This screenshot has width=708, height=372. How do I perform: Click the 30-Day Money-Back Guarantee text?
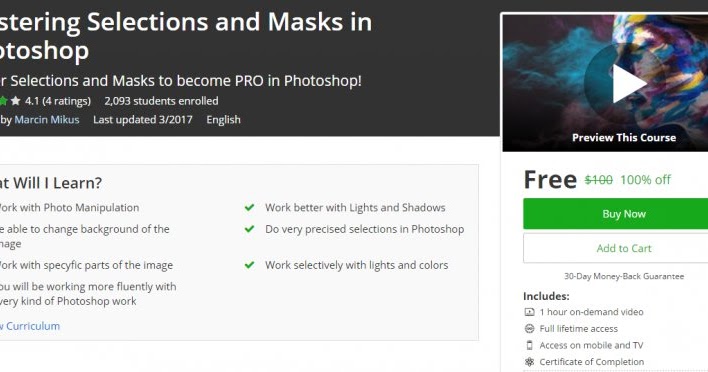624,276
